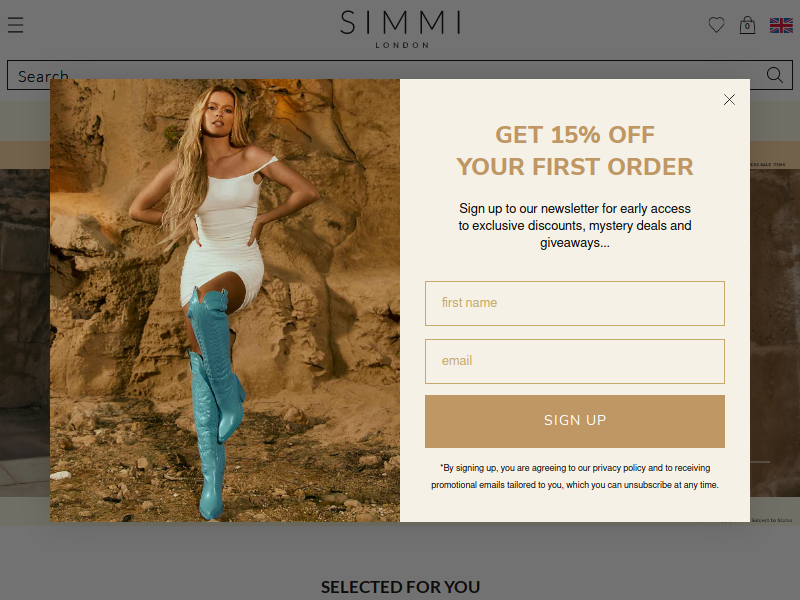Image resolution: width=800 pixels, height=600 pixels.
Task: Click the GET 15% OFF headline
Action: [574, 151]
